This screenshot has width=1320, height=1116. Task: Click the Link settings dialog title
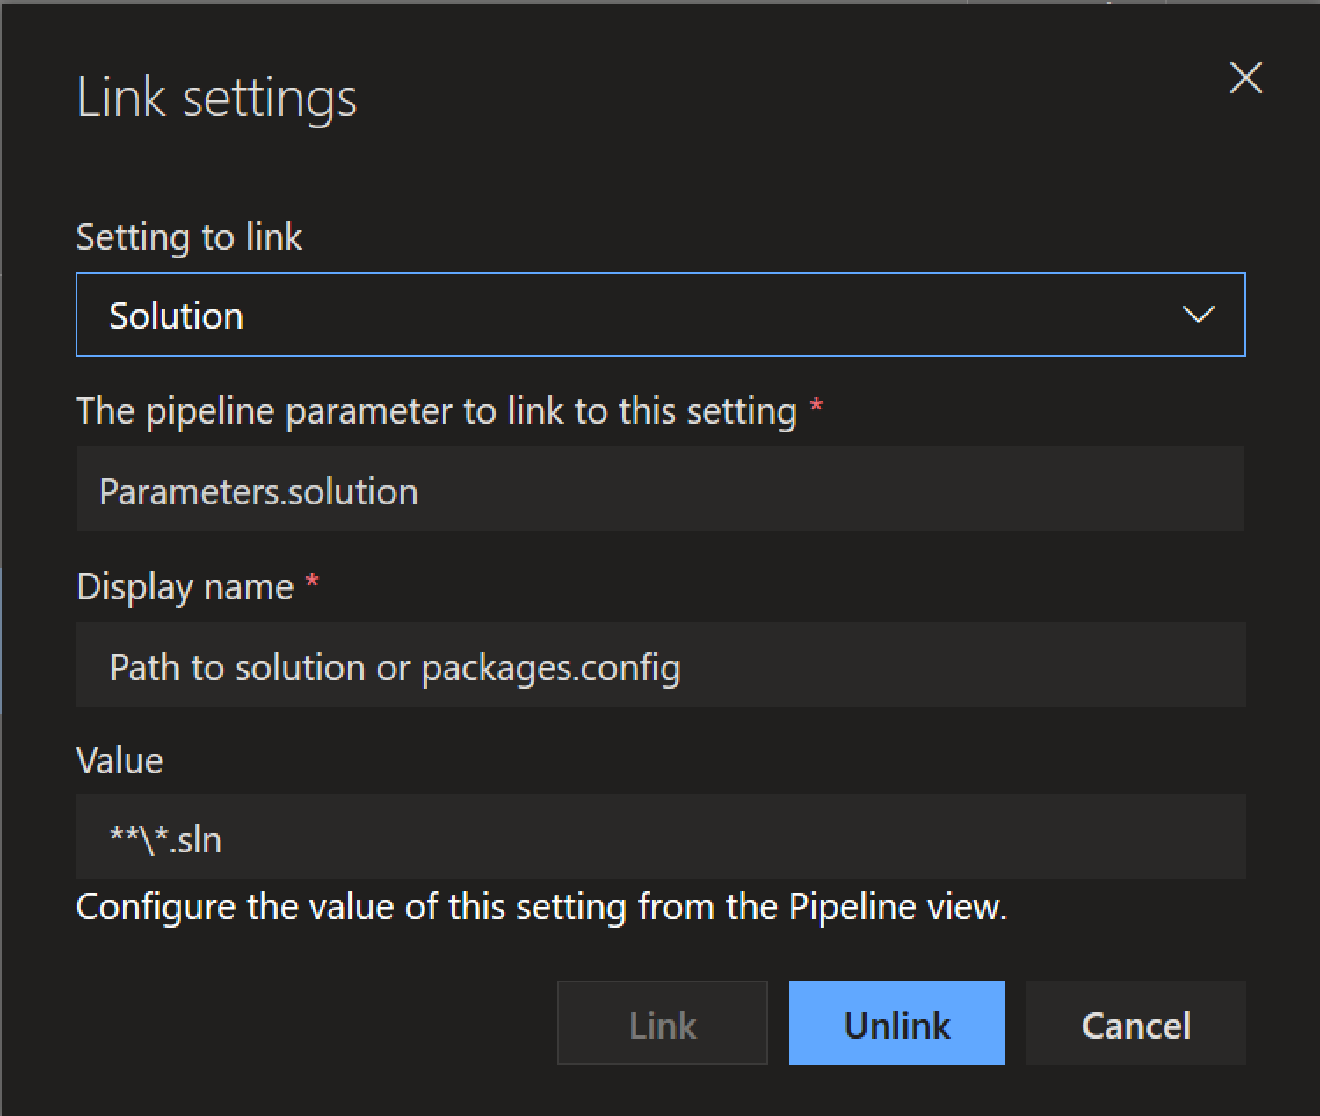(x=217, y=96)
